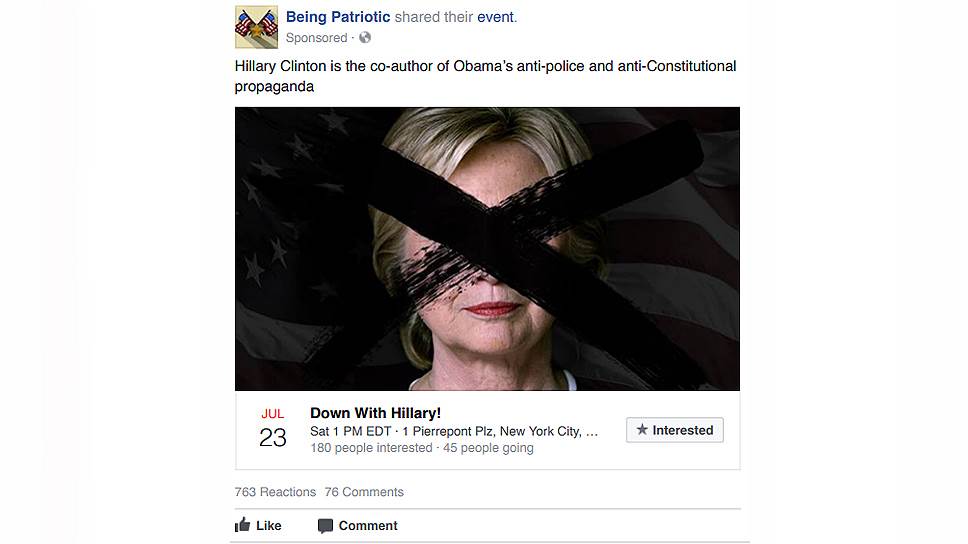The height and width of the screenshot is (544, 968).
Task: Click the Comment text label
Action: [368, 525]
